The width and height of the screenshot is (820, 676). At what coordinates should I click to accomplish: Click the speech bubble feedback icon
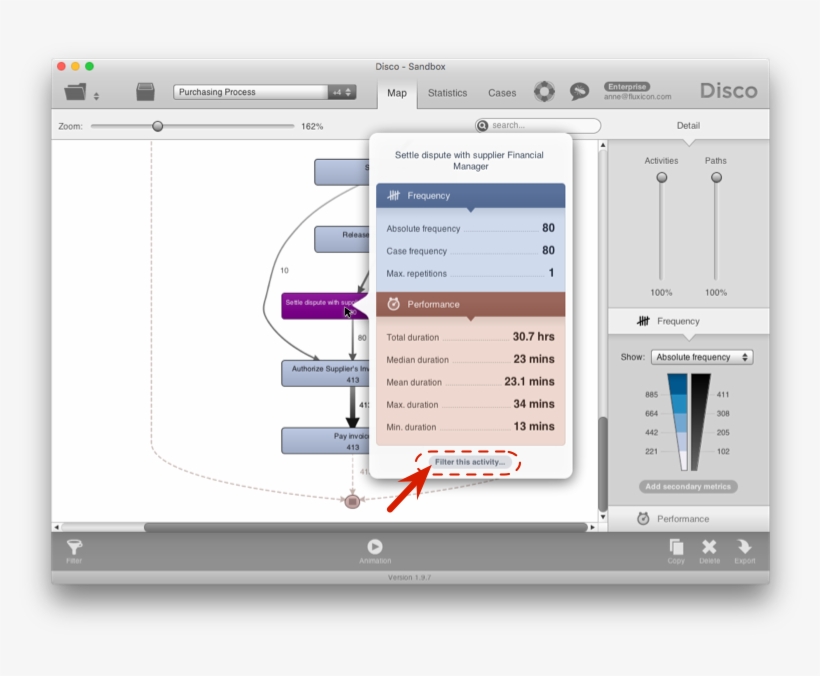(579, 91)
